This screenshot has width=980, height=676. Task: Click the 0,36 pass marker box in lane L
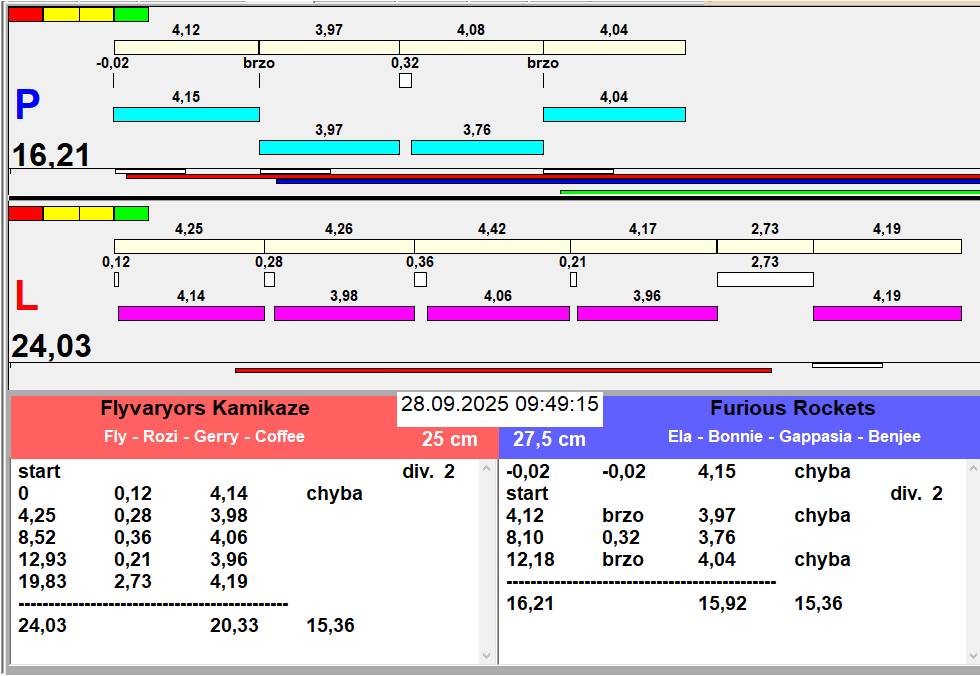(421, 279)
